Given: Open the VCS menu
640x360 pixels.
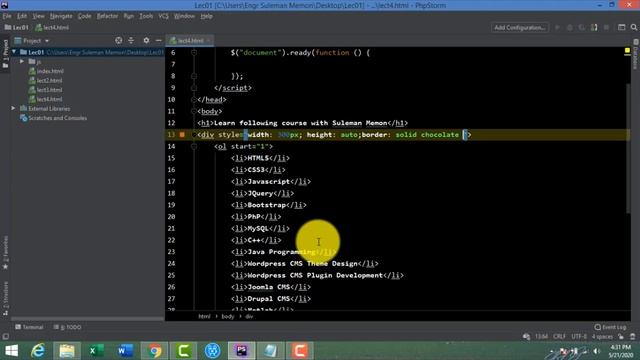Looking at the screenshot, I should (x=163, y=16).
